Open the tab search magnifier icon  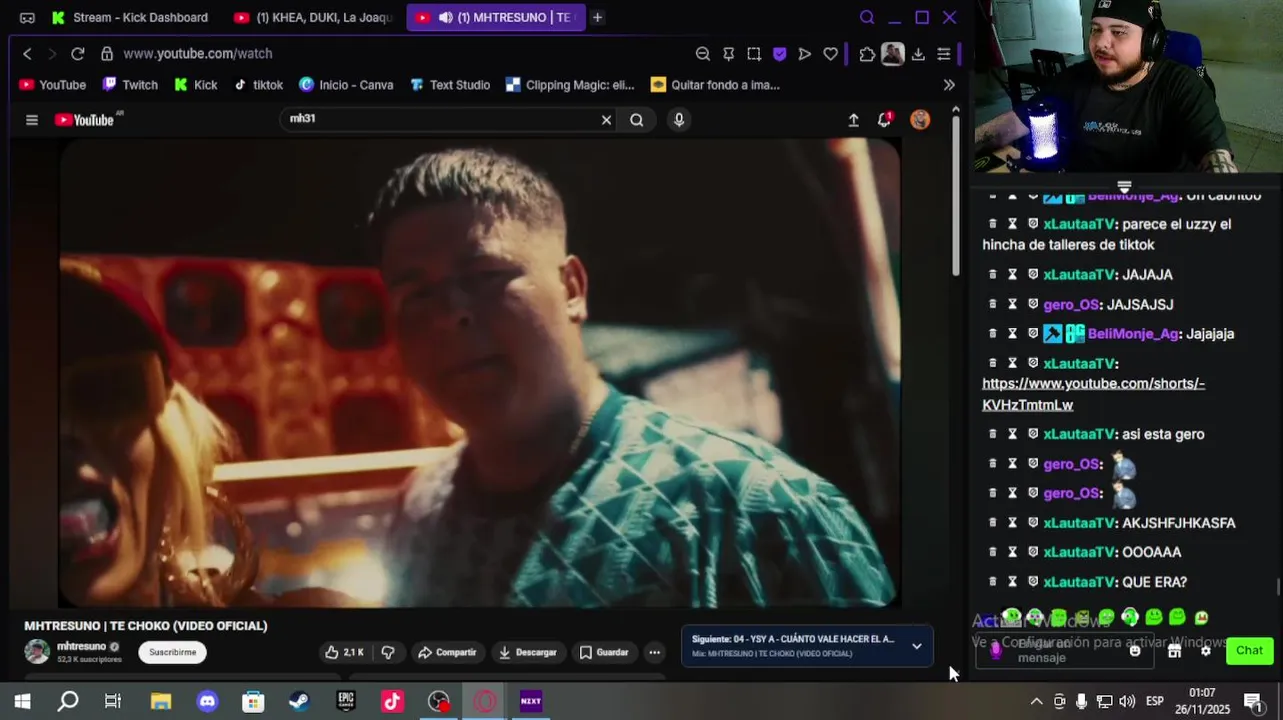867,17
